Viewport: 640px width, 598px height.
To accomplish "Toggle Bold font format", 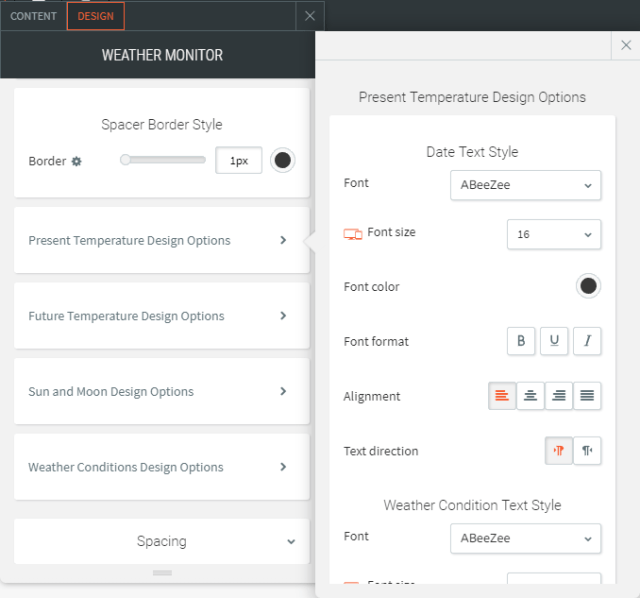I will (x=520, y=341).
